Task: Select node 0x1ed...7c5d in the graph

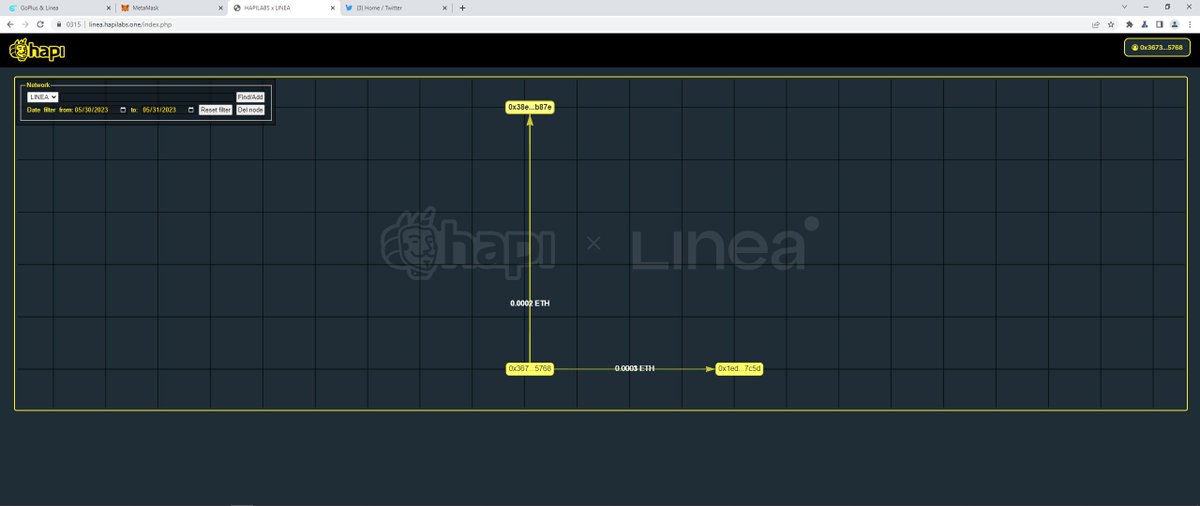Action: coord(740,369)
